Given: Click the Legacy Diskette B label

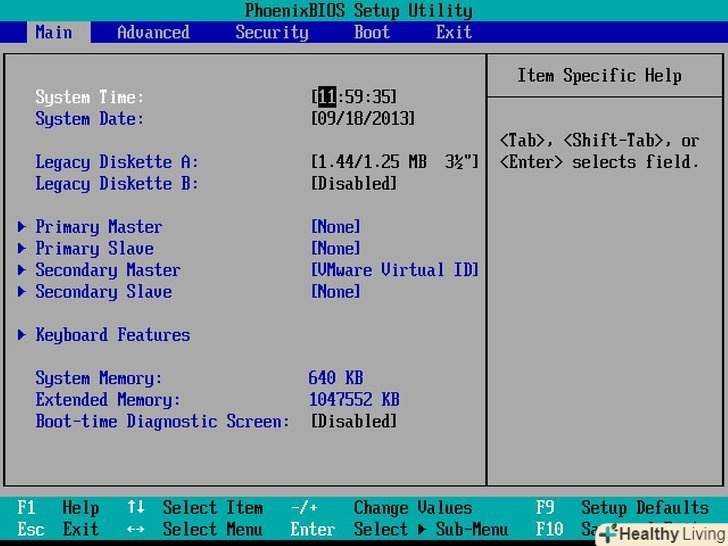Looking at the screenshot, I should tap(117, 184).
